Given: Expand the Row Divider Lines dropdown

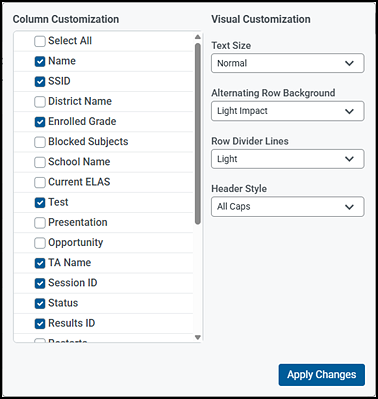Looking at the screenshot, I should coord(288,159).
